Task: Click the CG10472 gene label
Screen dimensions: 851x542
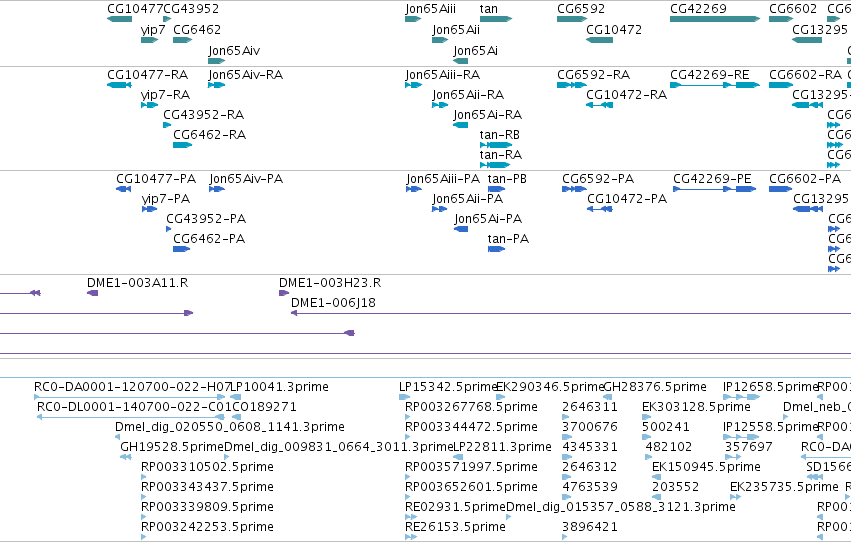Action: point(614,29)
